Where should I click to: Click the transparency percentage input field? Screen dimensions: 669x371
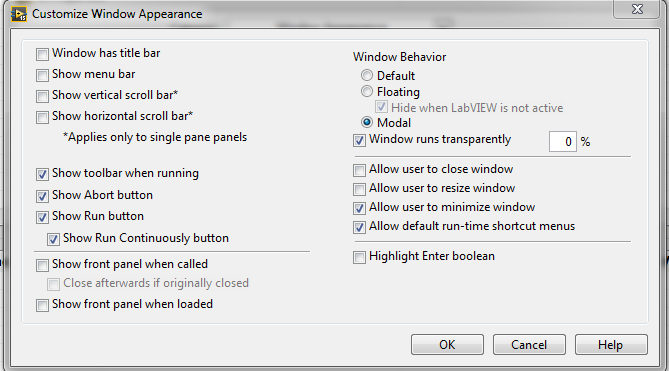click(563, 142)
